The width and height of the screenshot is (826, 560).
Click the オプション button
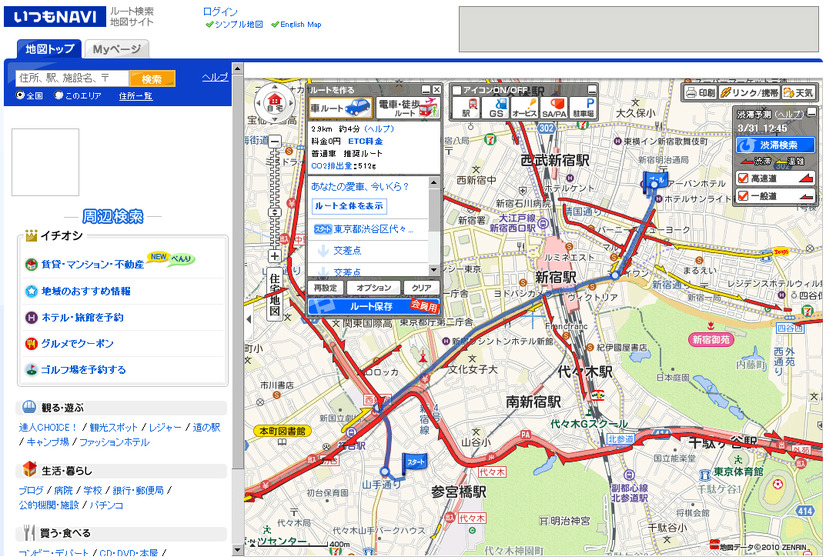tap(373, 288)
